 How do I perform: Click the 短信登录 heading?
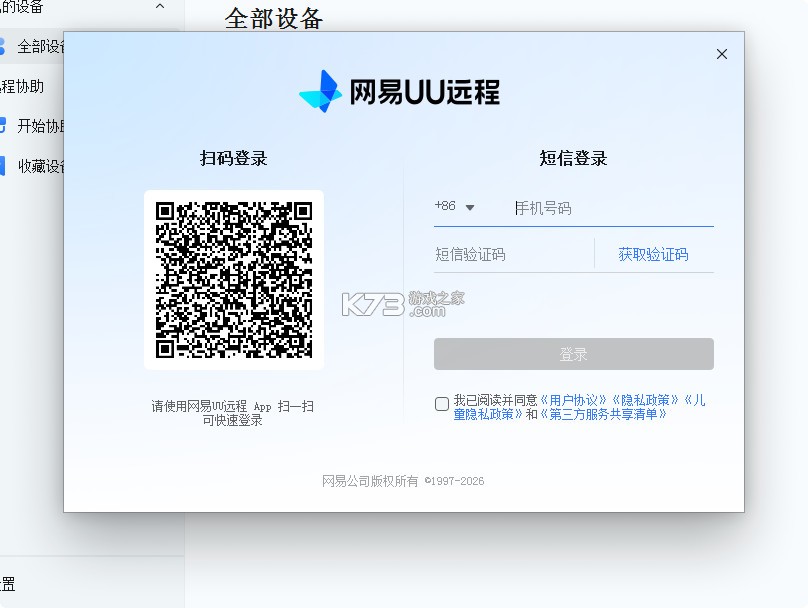click(573, 158)
